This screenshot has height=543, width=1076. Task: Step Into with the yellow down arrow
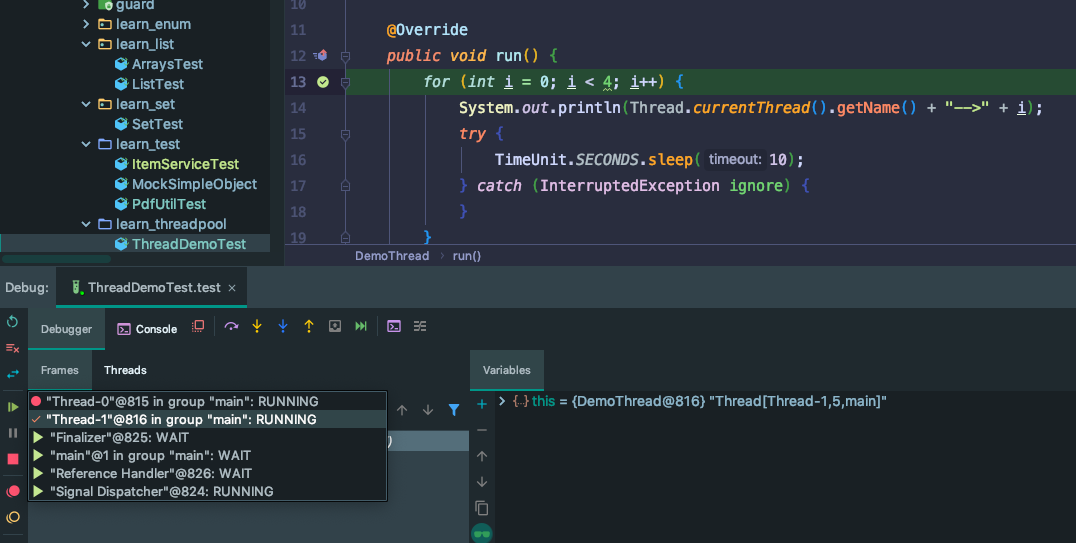pos(257,326)
